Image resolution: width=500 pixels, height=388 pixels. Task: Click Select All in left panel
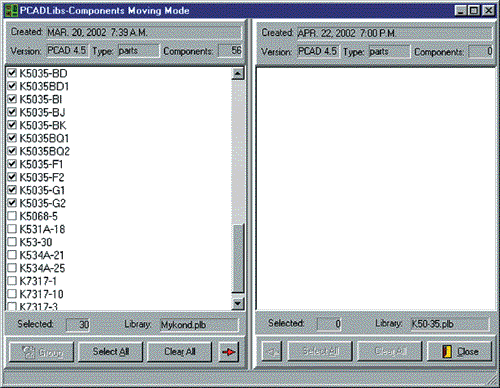pos(111,352)
